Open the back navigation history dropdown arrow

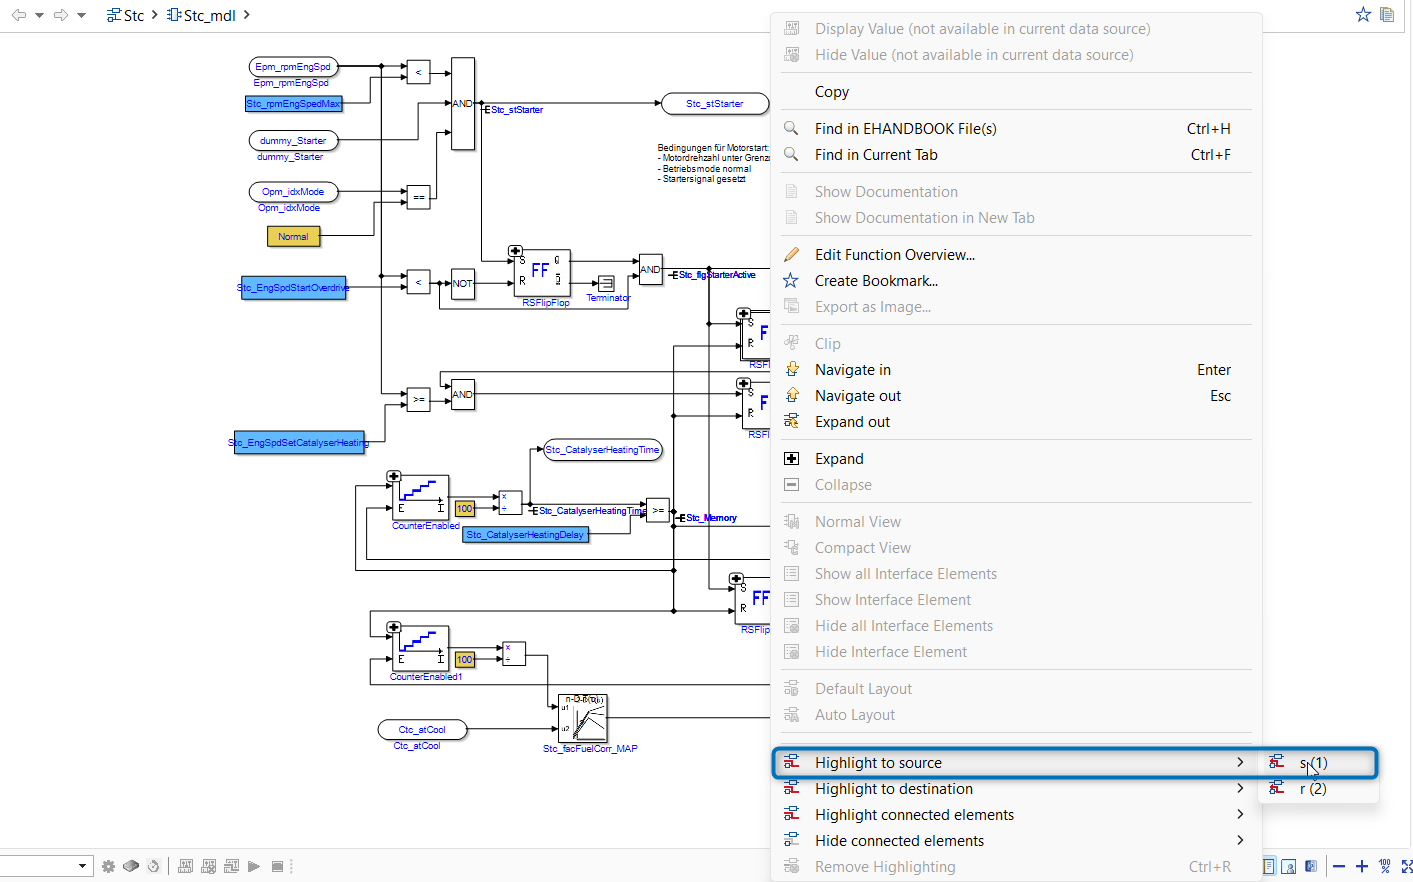pyautogui.click(x=39, y=15)
